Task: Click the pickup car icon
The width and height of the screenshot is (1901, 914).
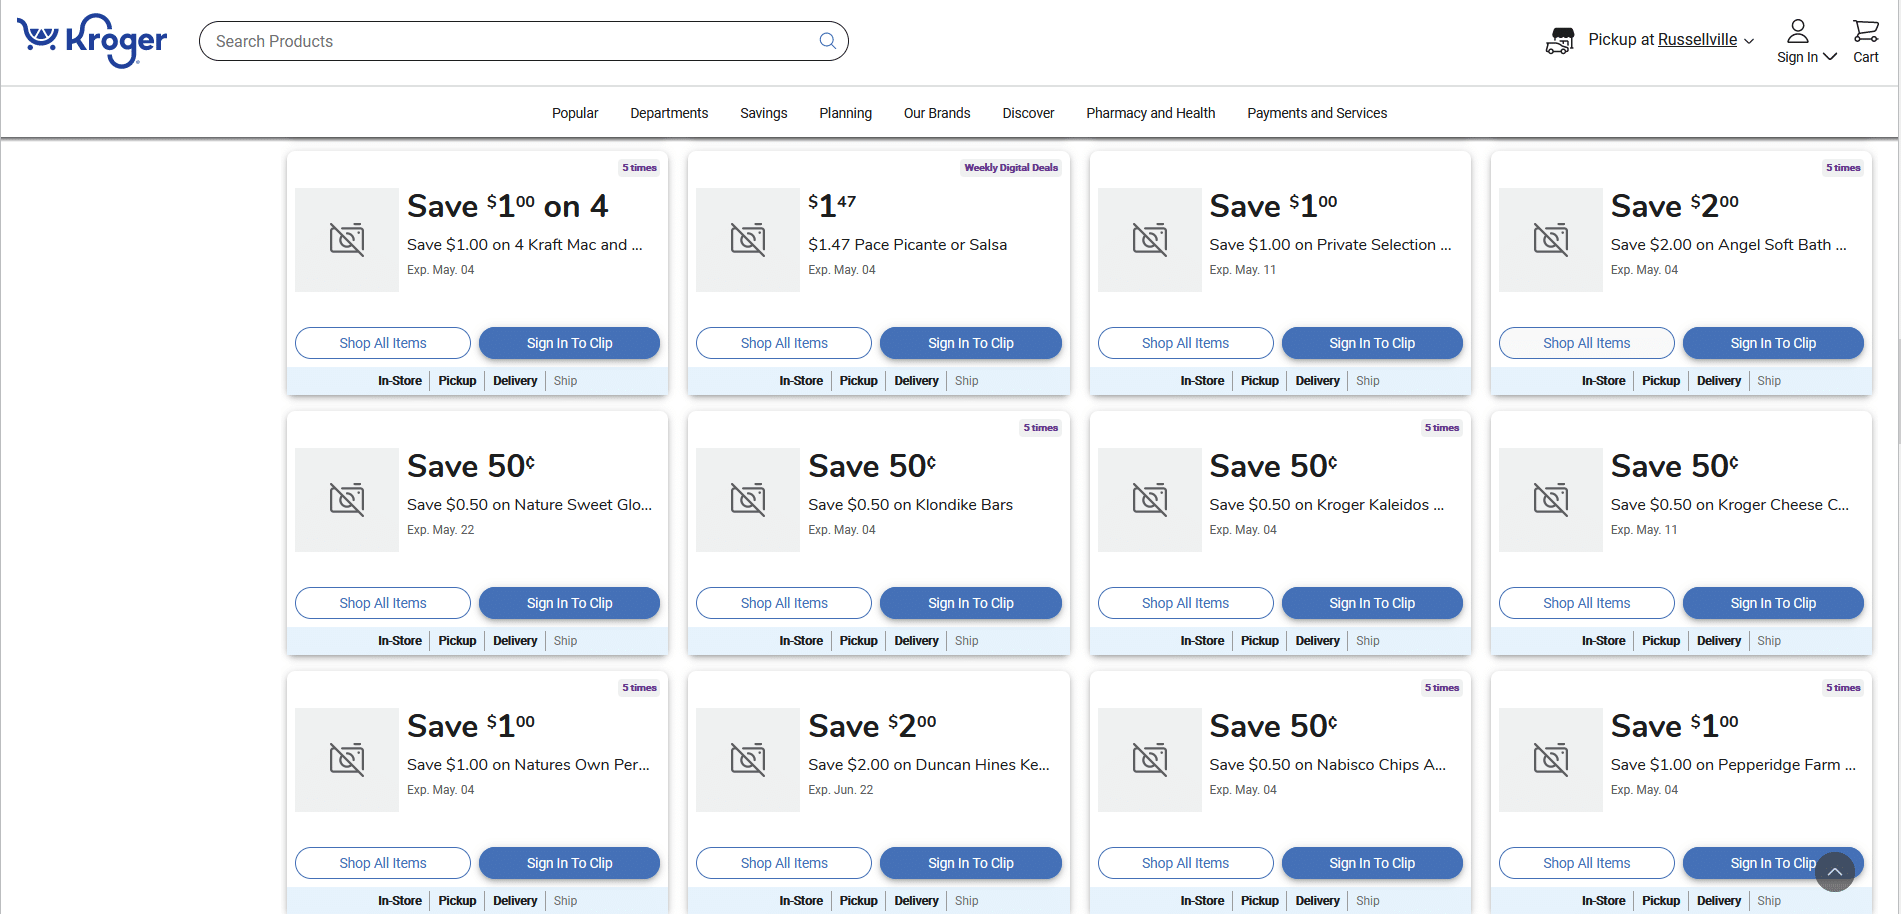Action: pos(1560,40)
